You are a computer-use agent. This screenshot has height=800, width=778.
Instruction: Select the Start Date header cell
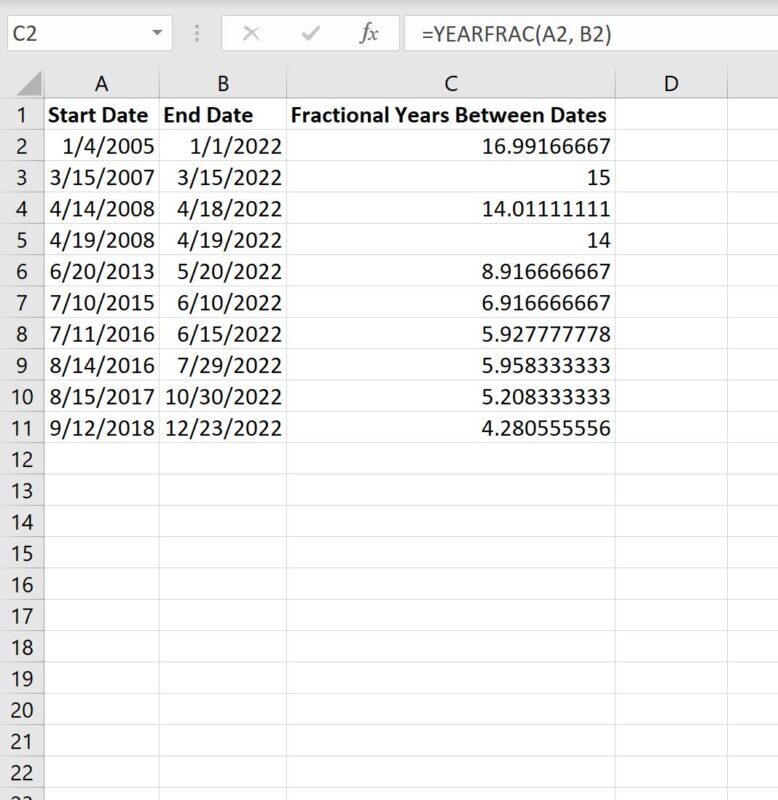pos(101,115)
